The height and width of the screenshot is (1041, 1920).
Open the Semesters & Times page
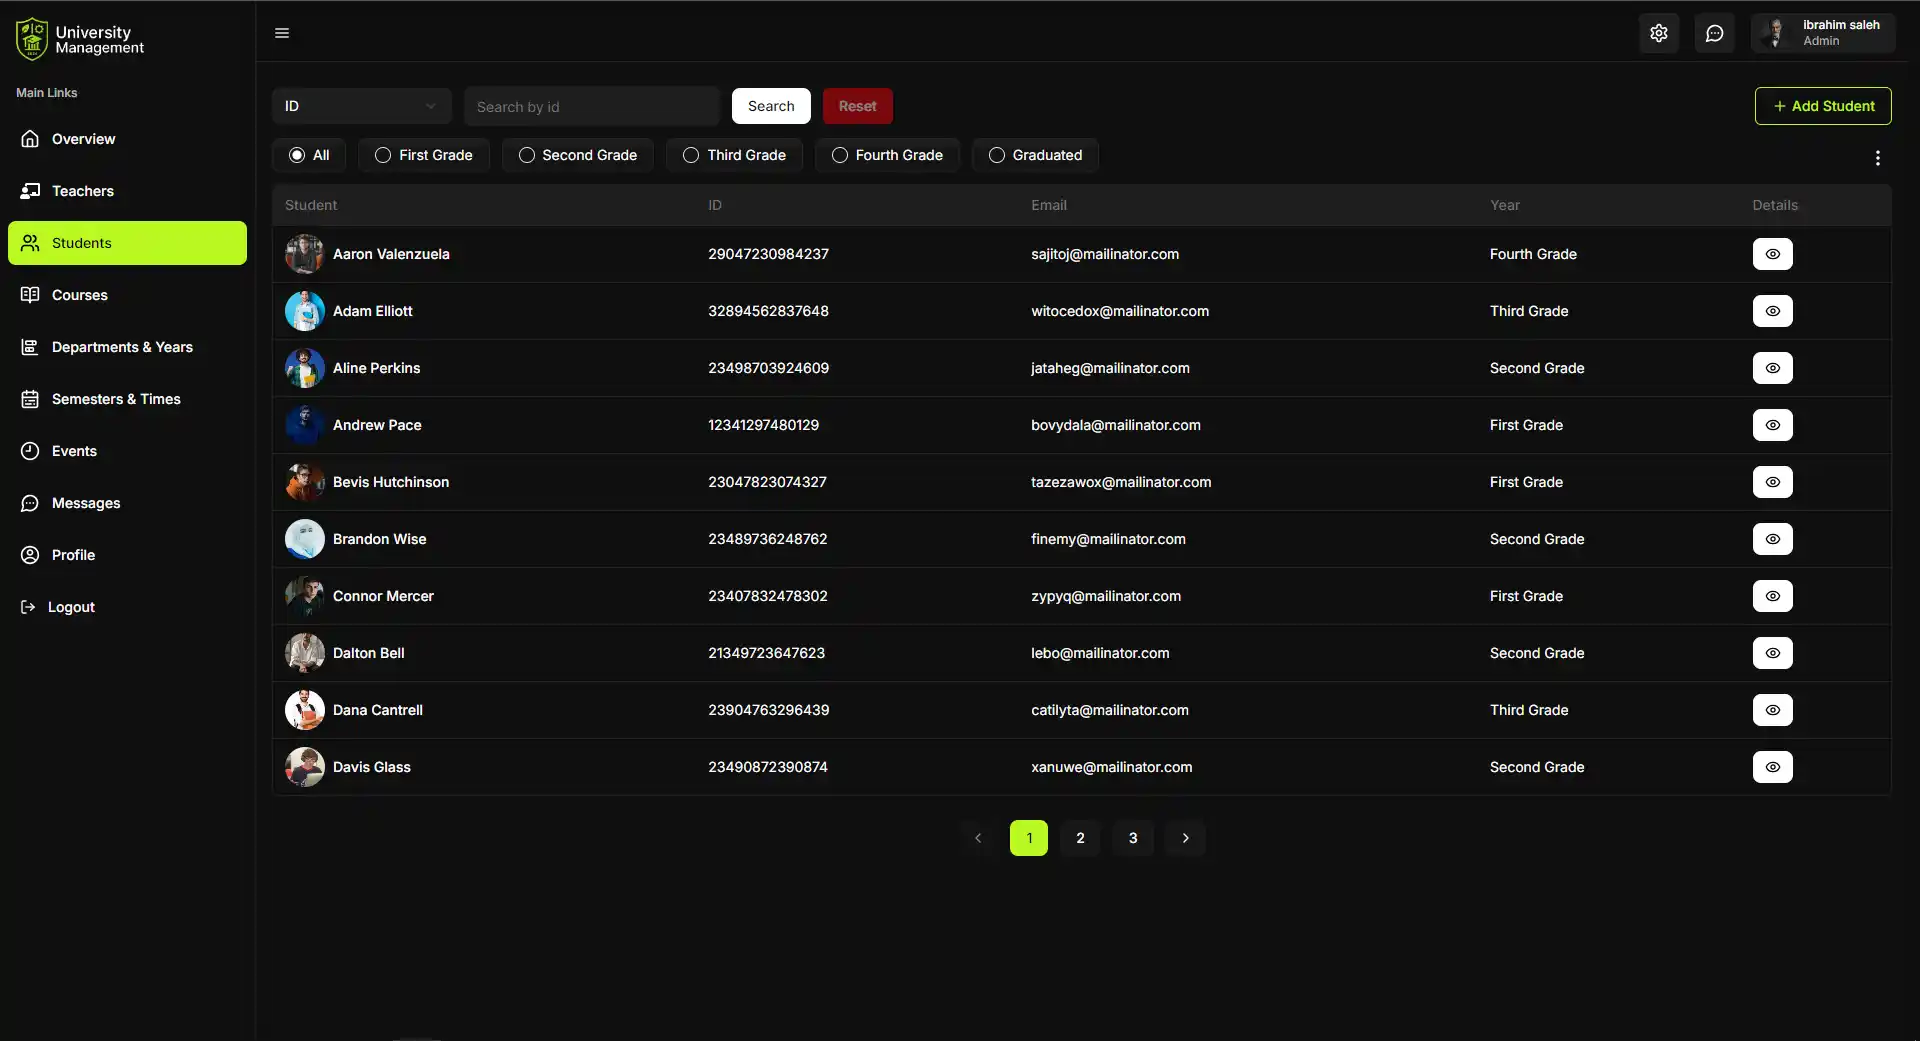pos(115,399)
